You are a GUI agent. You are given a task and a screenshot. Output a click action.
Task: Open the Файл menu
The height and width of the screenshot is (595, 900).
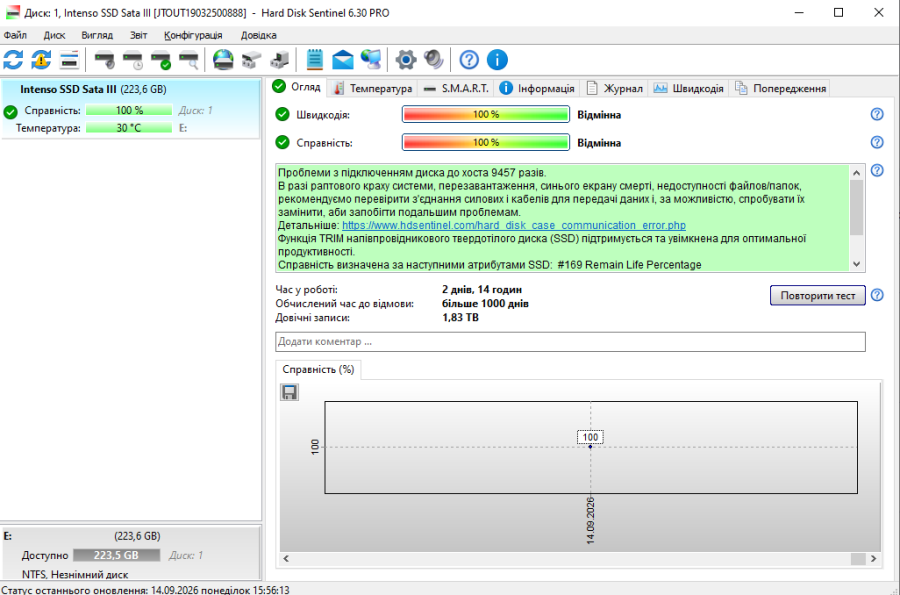click(x=15, y=35)
